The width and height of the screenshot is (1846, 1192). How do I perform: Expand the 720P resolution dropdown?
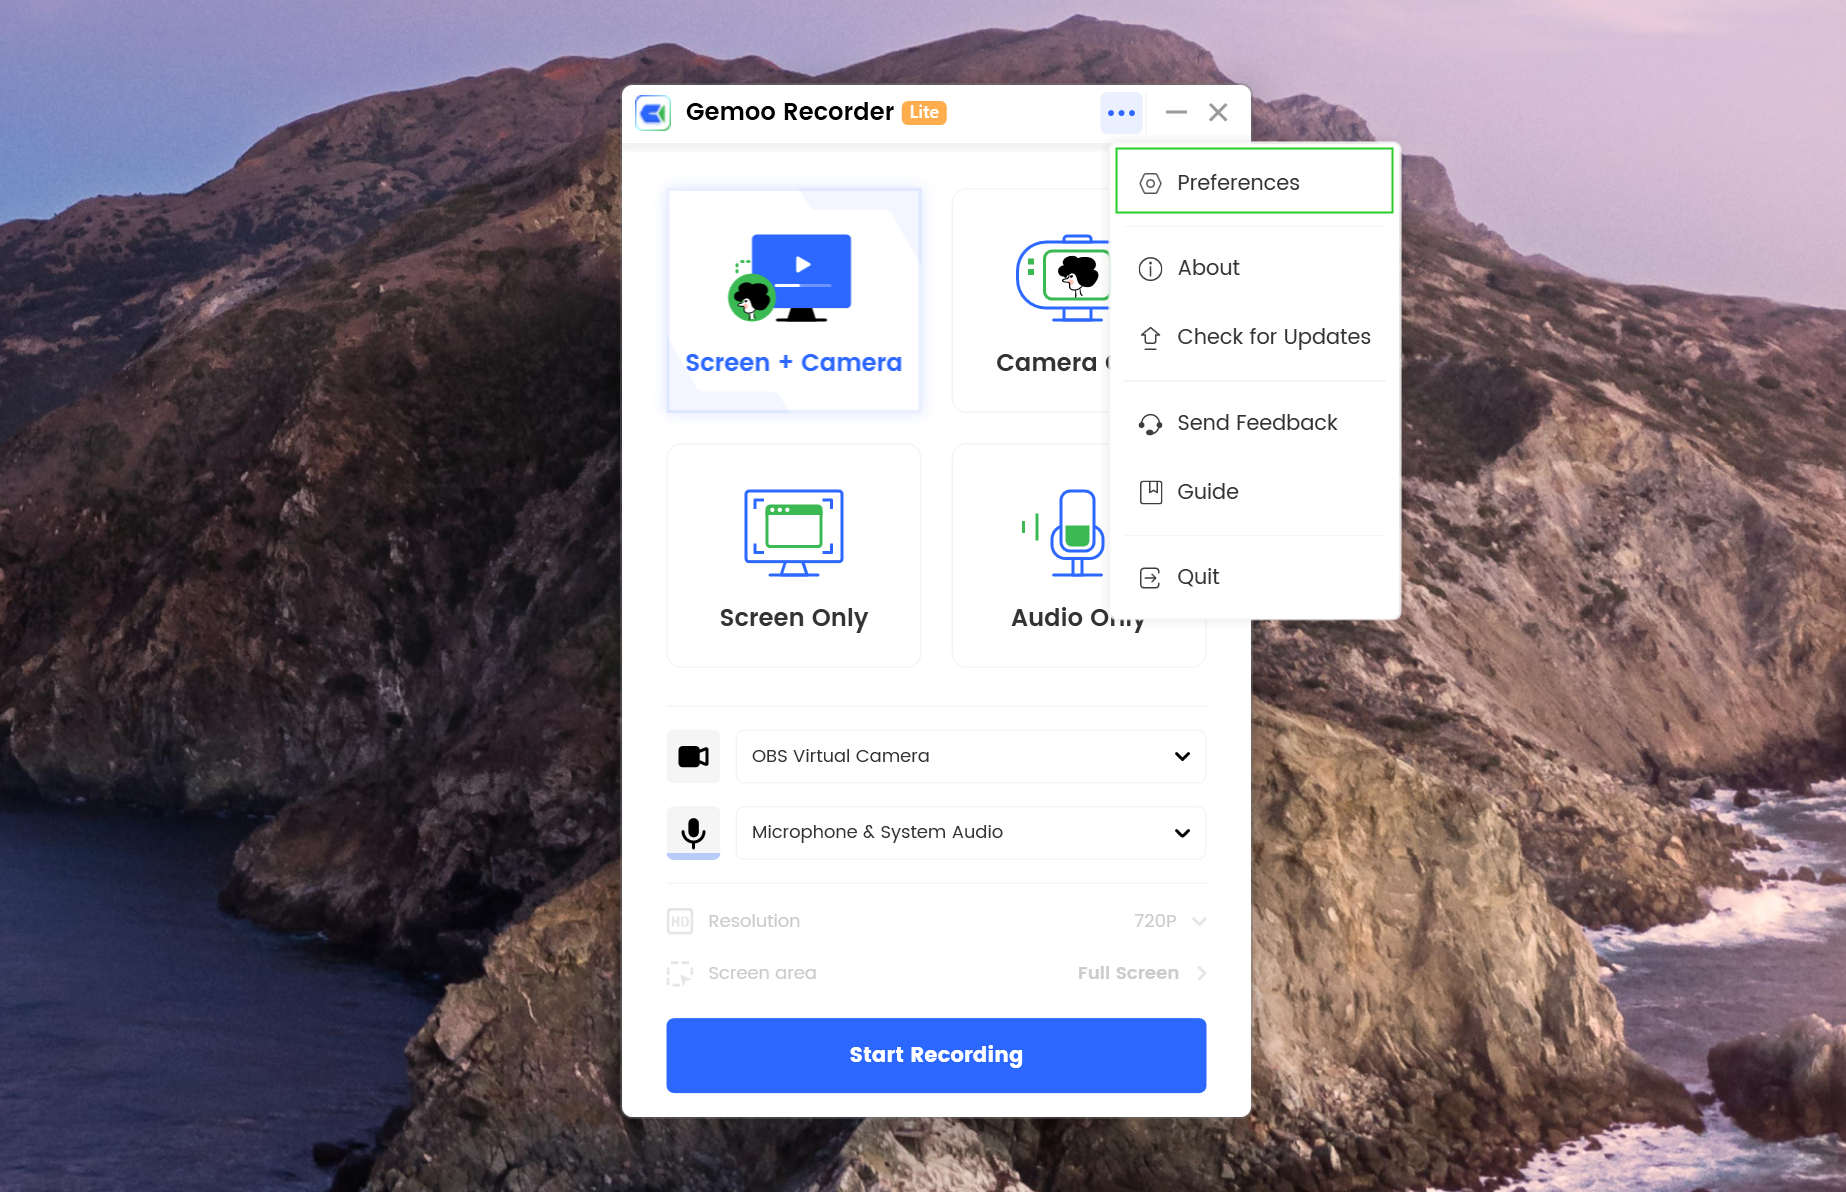pyautogui.click(x=1170, y=921)
